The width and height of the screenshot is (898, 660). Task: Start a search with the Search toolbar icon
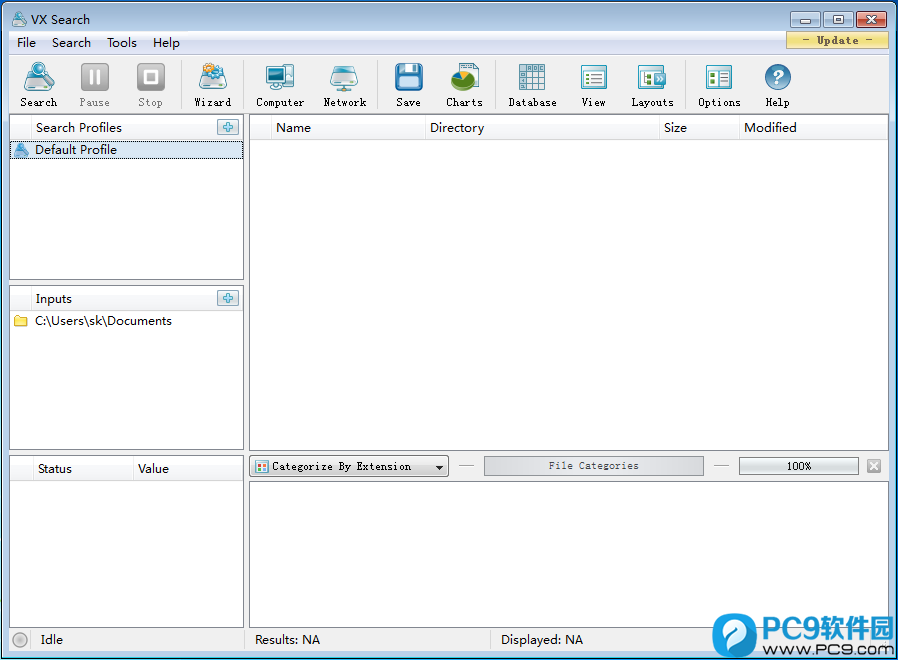point(39,85)
